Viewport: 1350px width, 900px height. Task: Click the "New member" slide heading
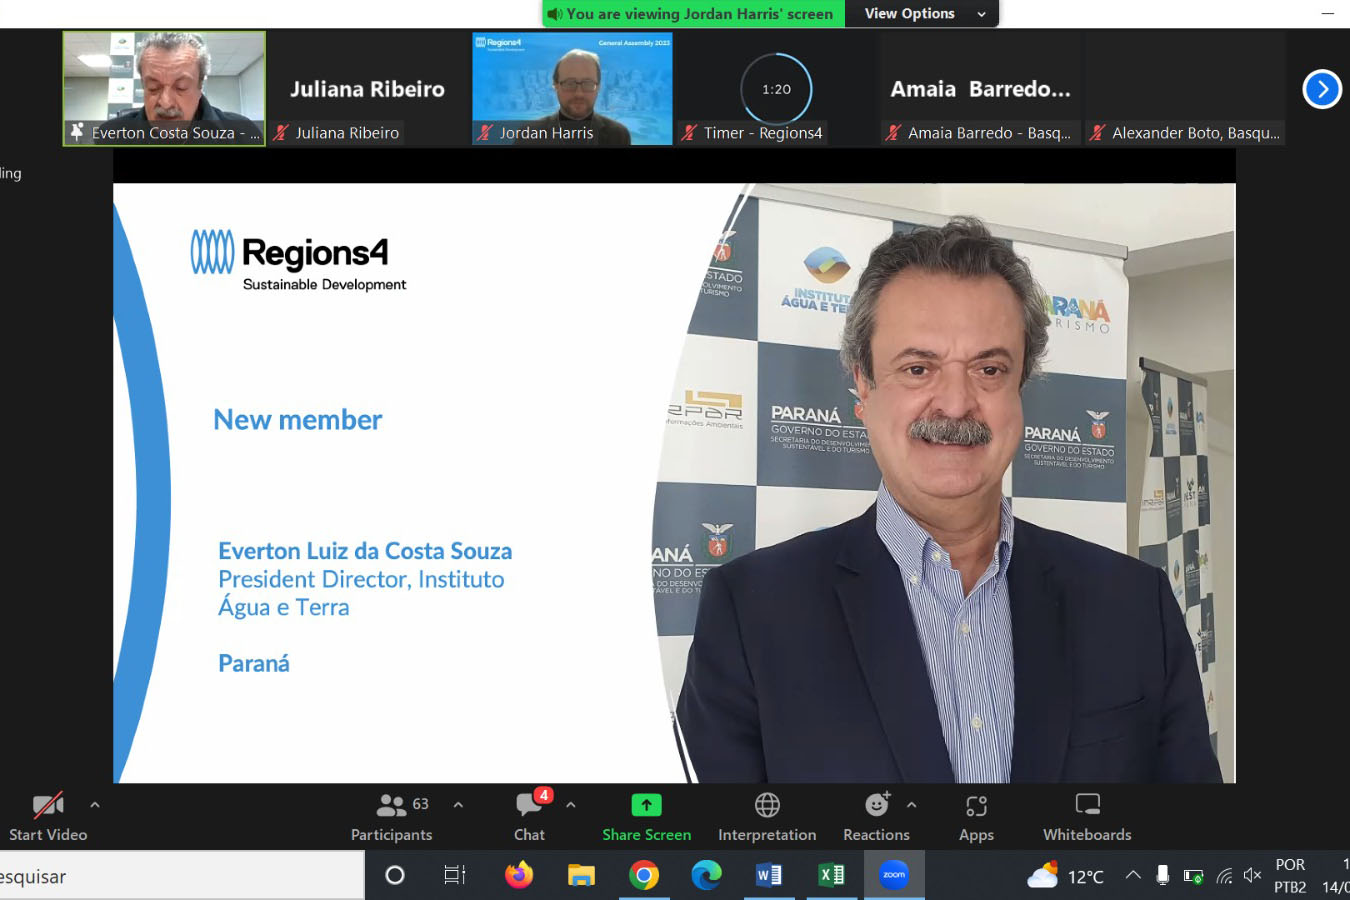[x=298, y=420]
